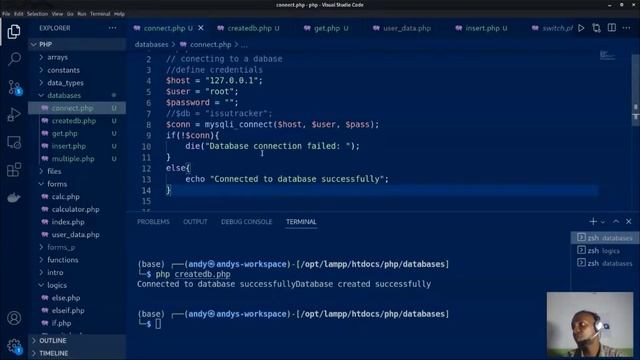Open Explorer Views and More Actions ellipsis
The width and height of the screenshot is (640, 360).
tap(112, 28)
